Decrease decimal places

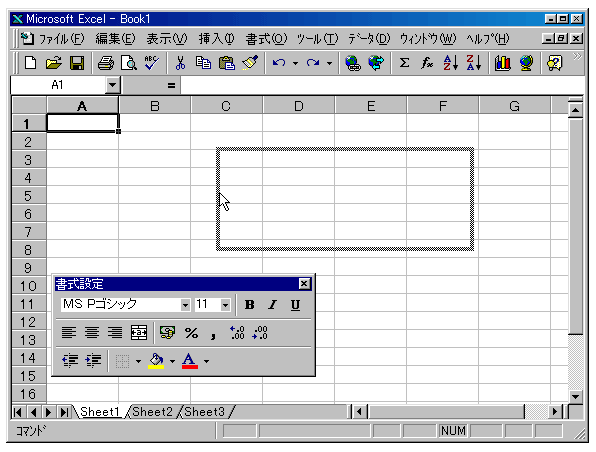(260, 333)
